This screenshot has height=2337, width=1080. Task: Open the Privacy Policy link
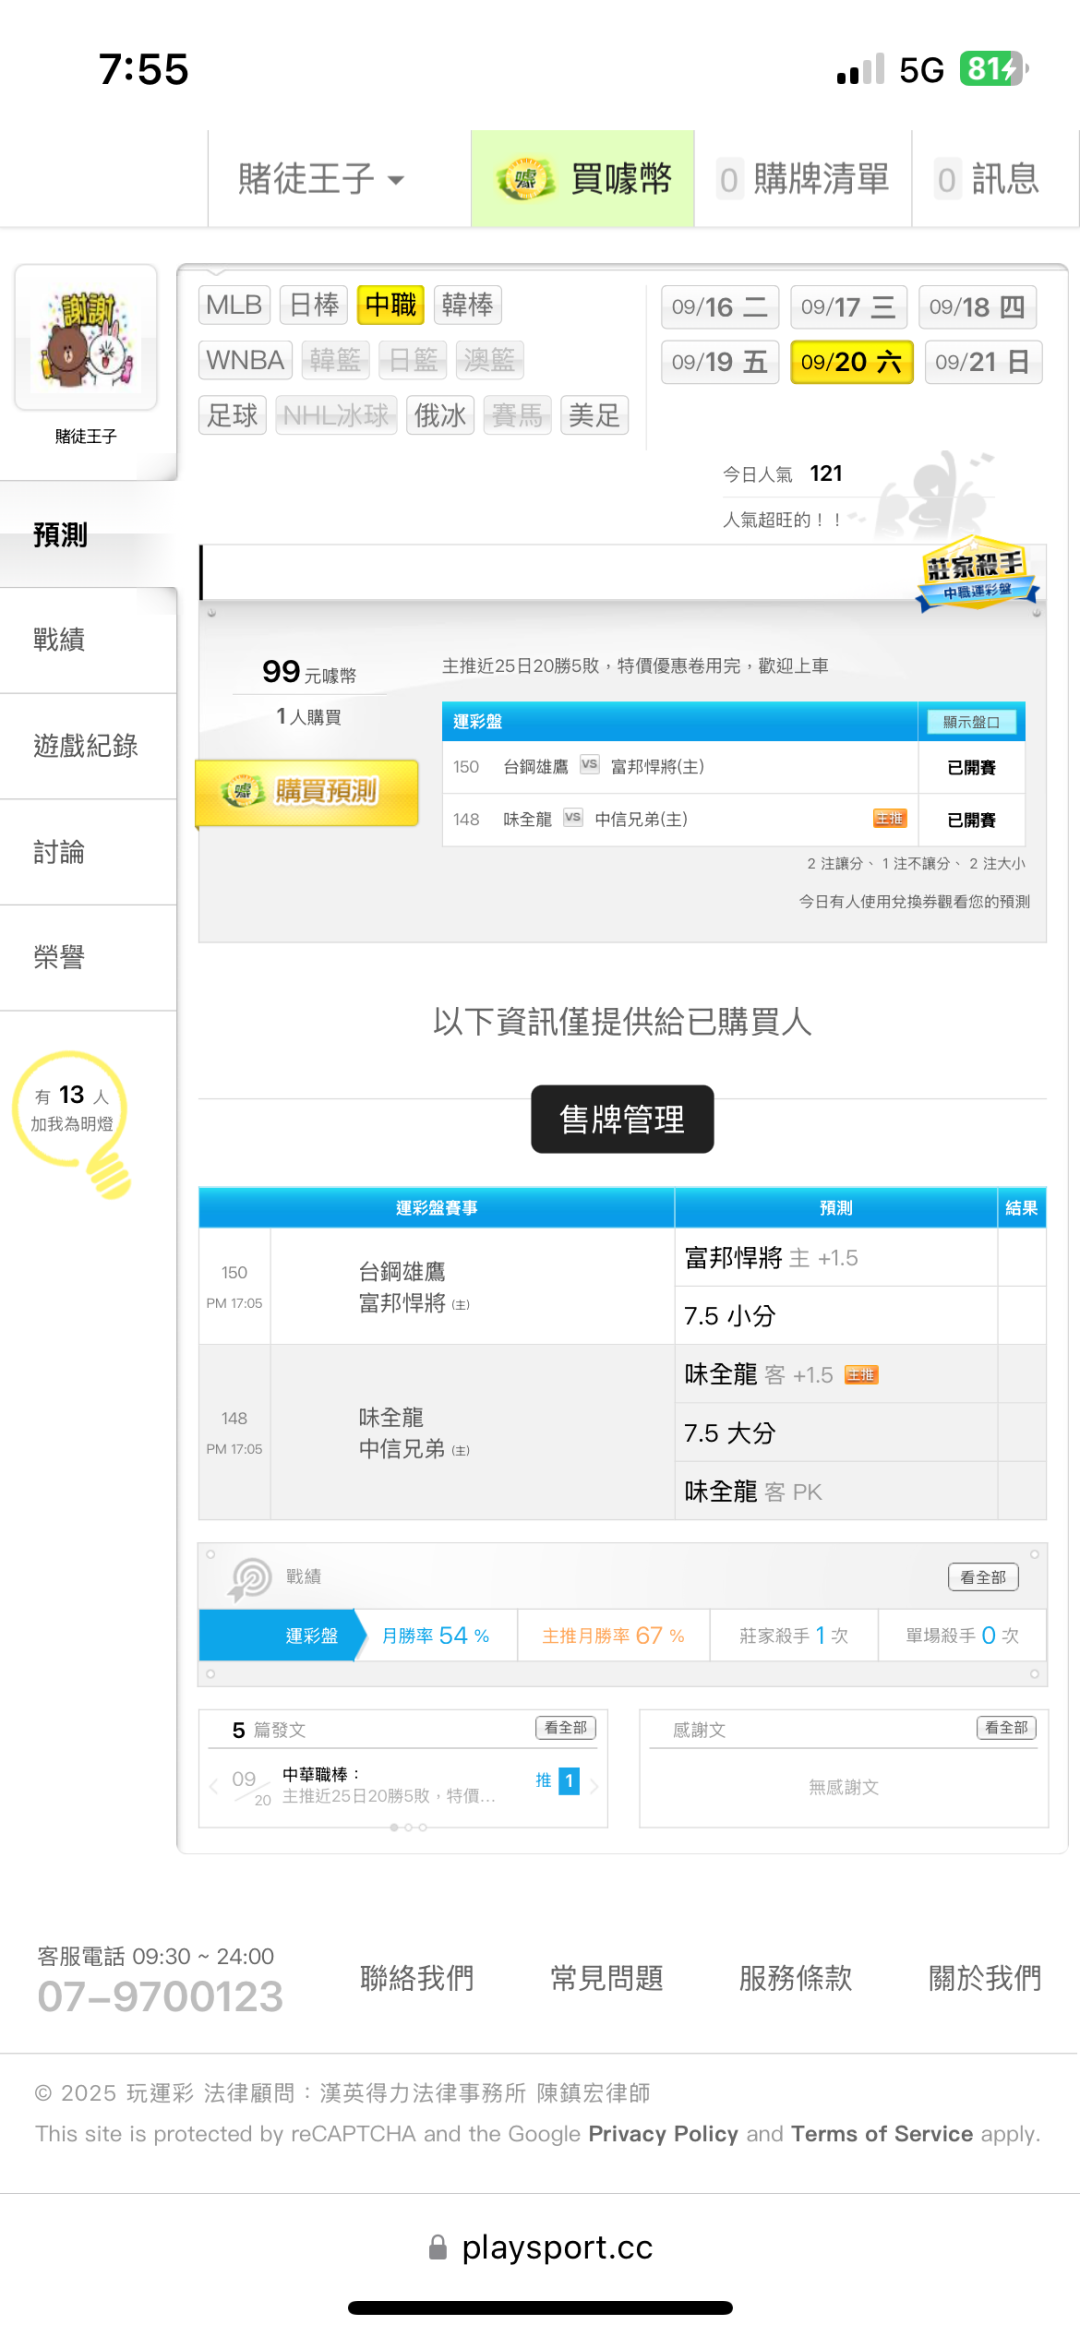[x=663, y=2133]
